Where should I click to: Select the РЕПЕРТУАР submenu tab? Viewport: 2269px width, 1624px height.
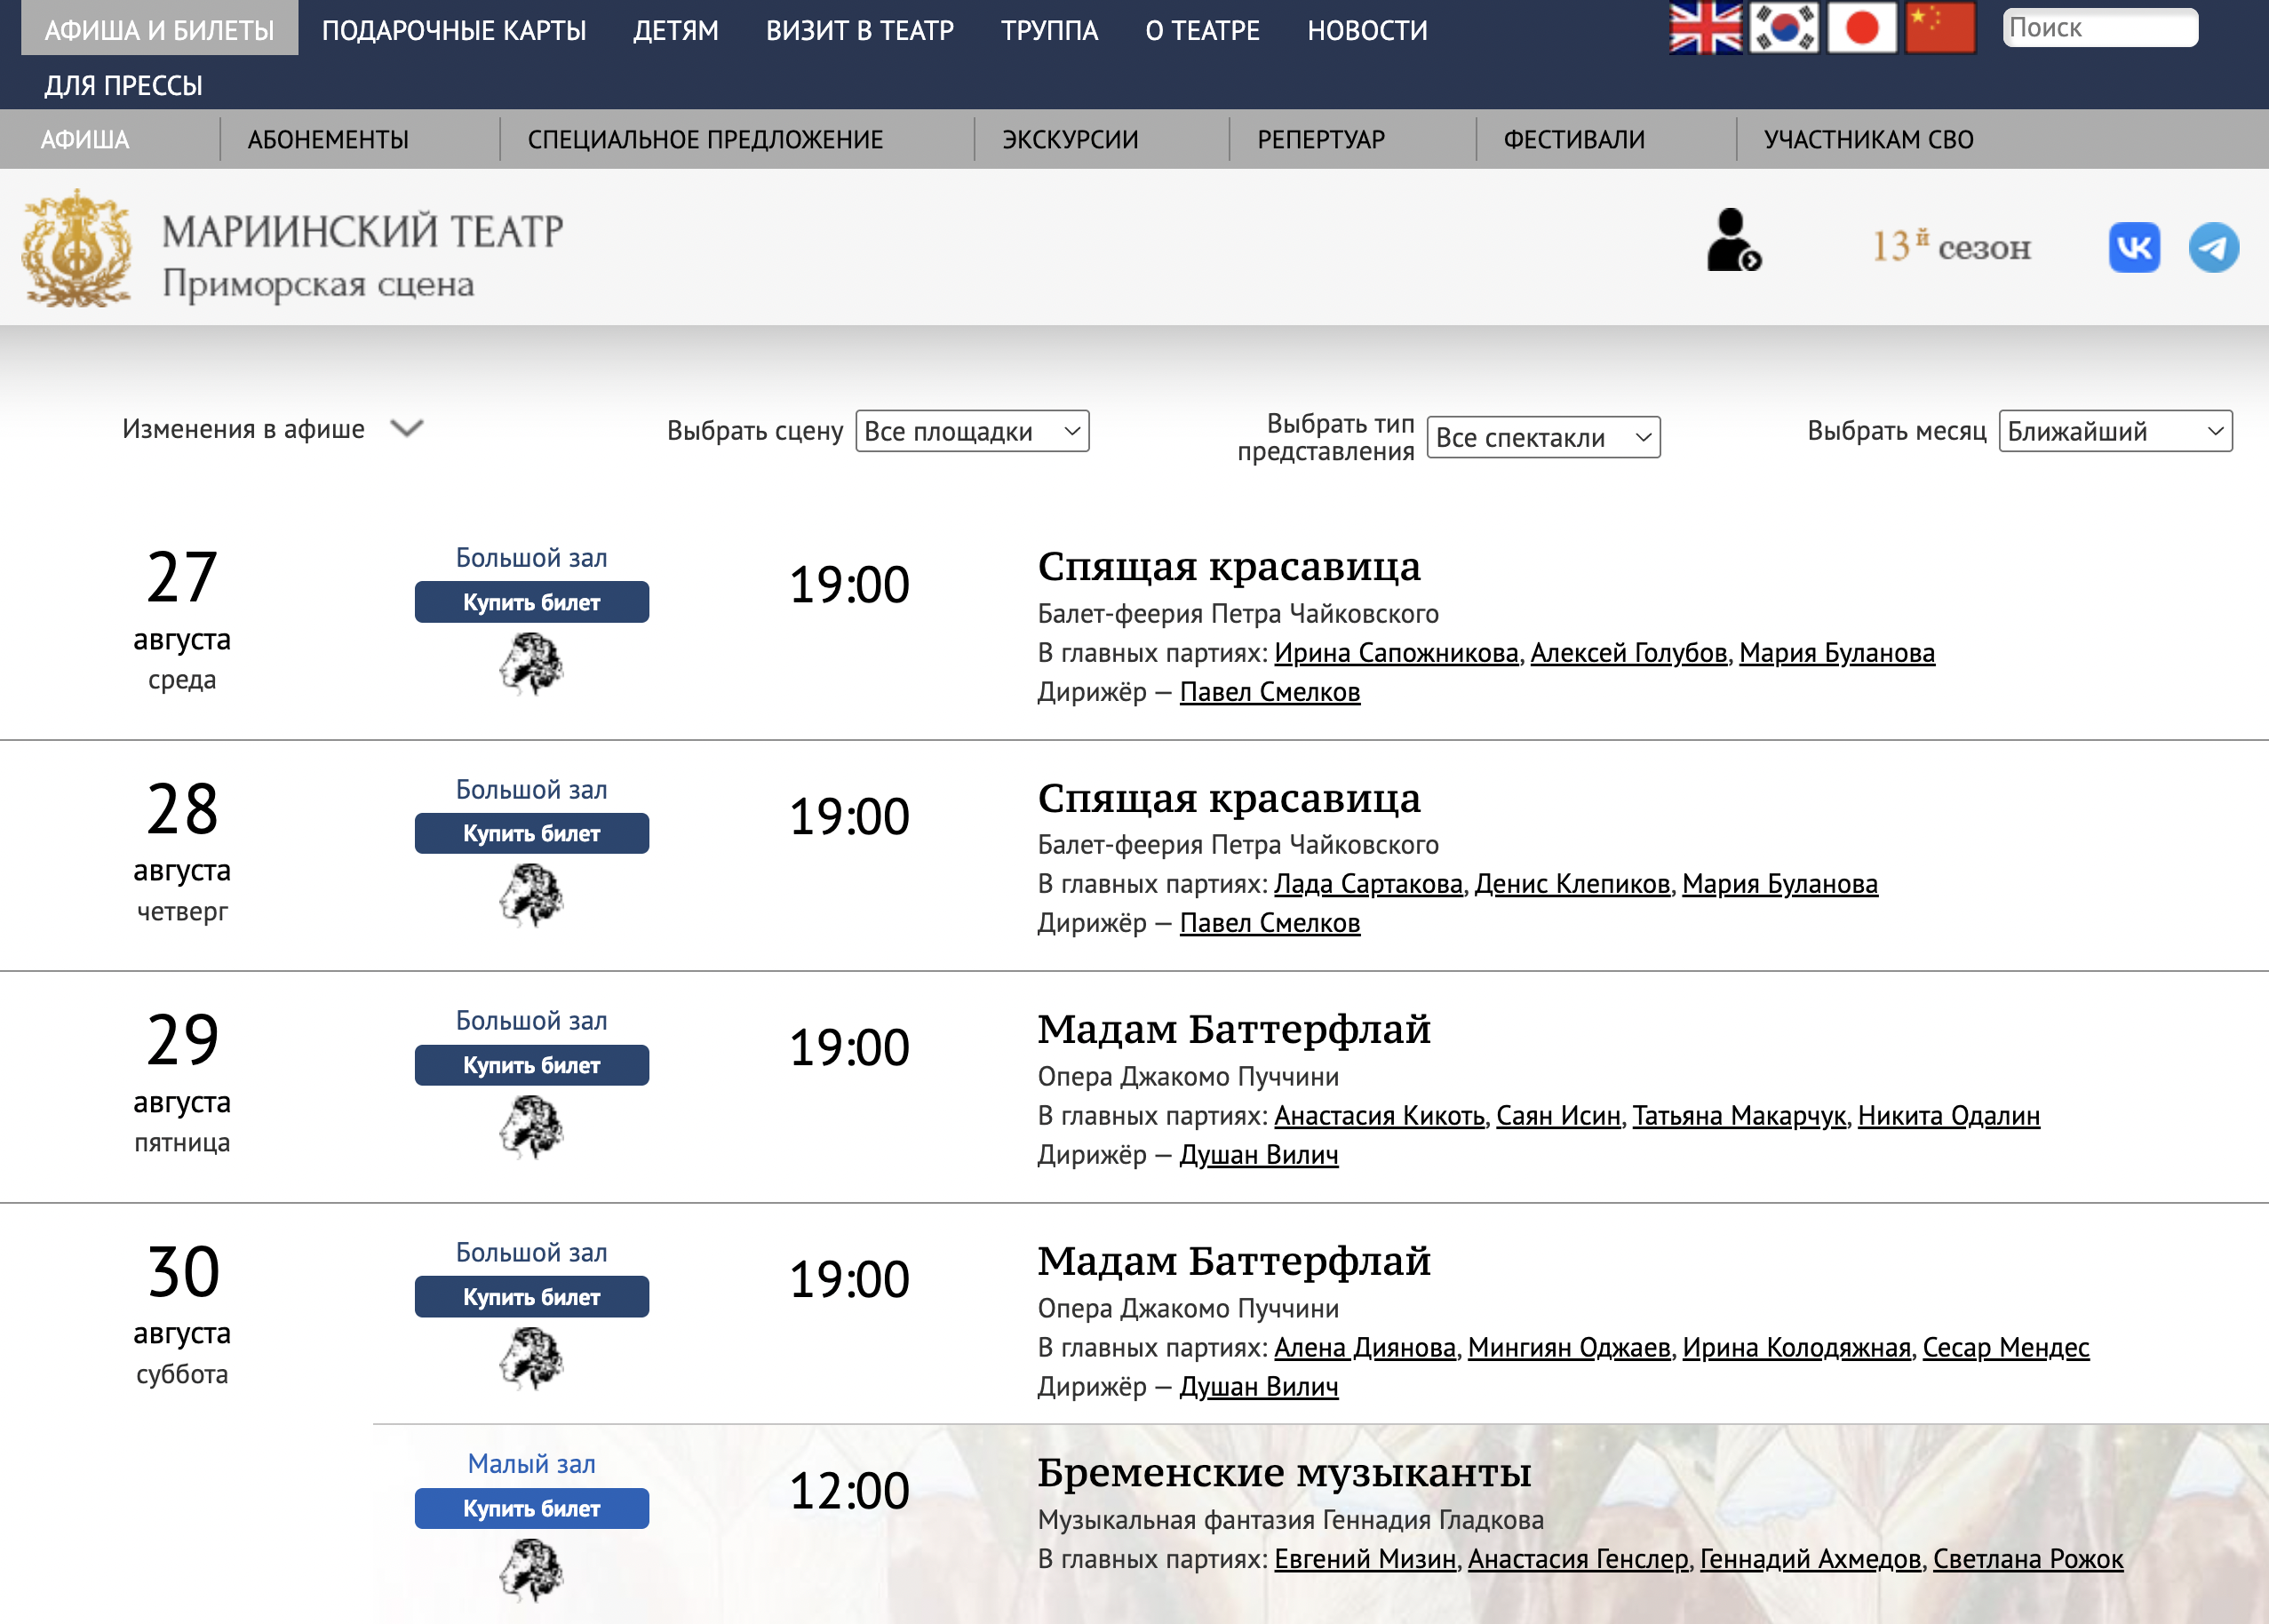tap(1321, 139)
